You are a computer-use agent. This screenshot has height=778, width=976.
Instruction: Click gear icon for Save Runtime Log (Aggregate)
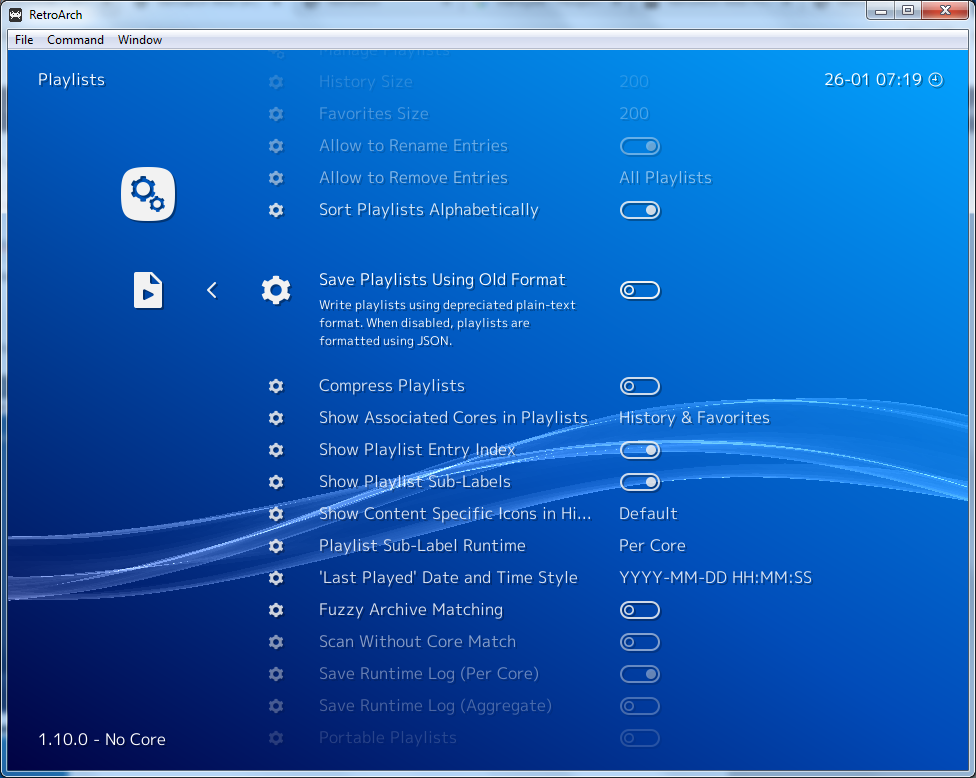point(276,706)
